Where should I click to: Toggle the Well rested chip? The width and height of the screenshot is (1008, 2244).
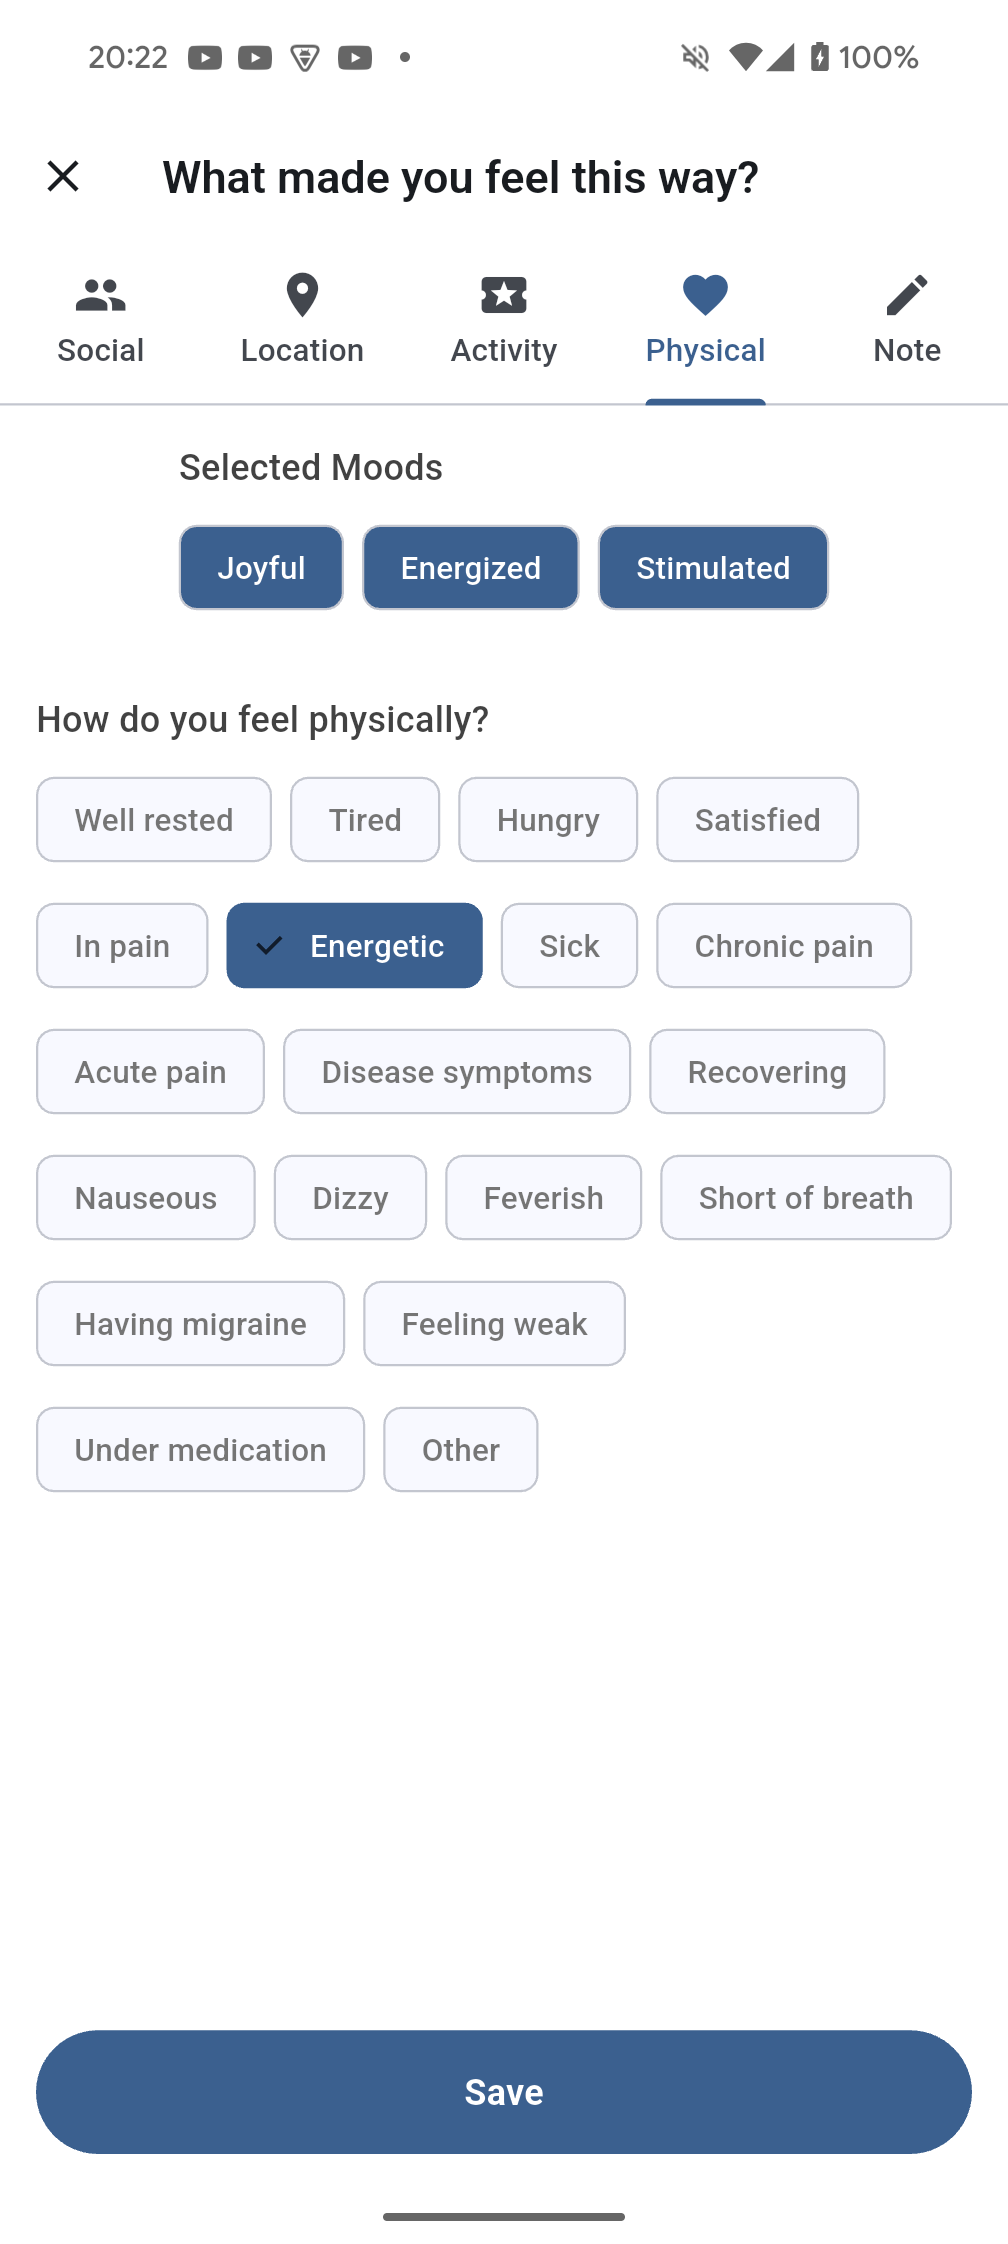(154, 820)
